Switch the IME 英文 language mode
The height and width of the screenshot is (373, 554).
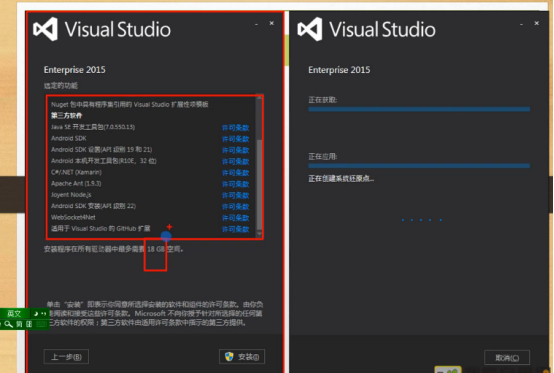pos(14,313)
